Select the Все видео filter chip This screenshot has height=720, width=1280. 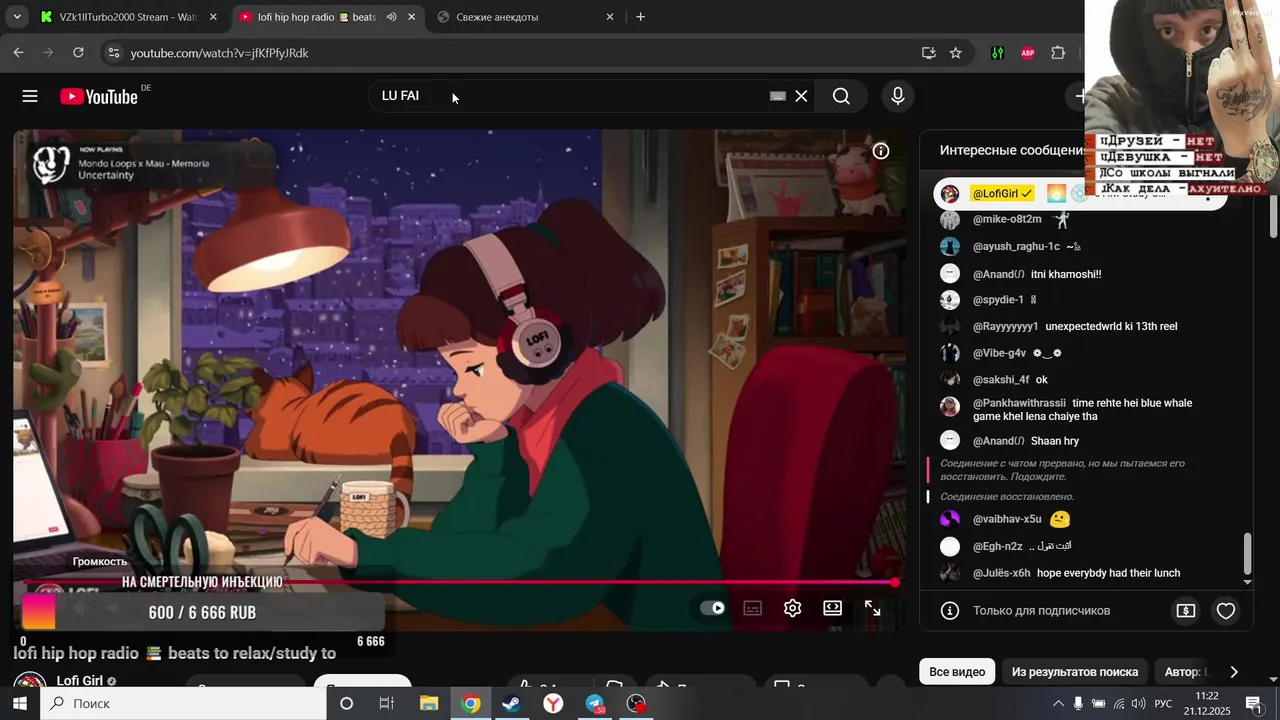[x=957, y=672]
